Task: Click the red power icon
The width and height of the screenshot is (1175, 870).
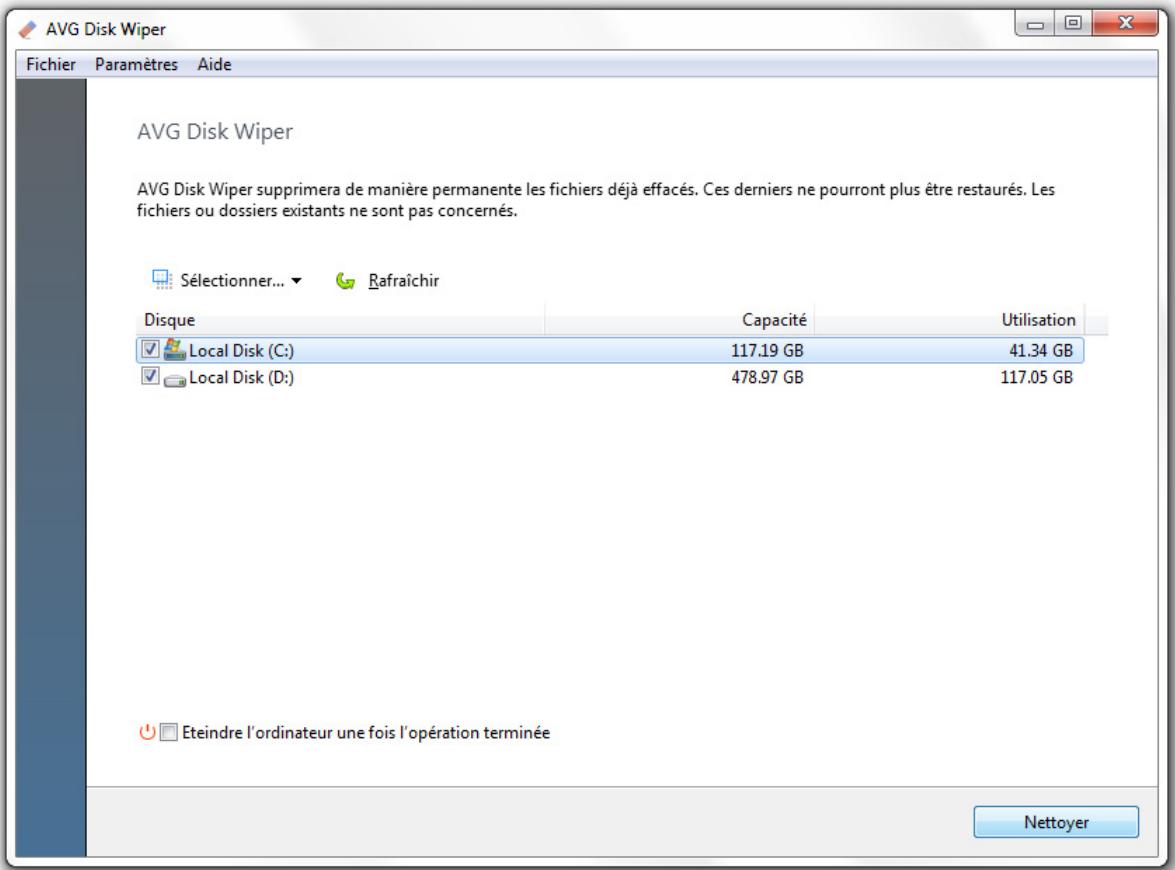Action: pyautogui.click(x=148, y=732)
